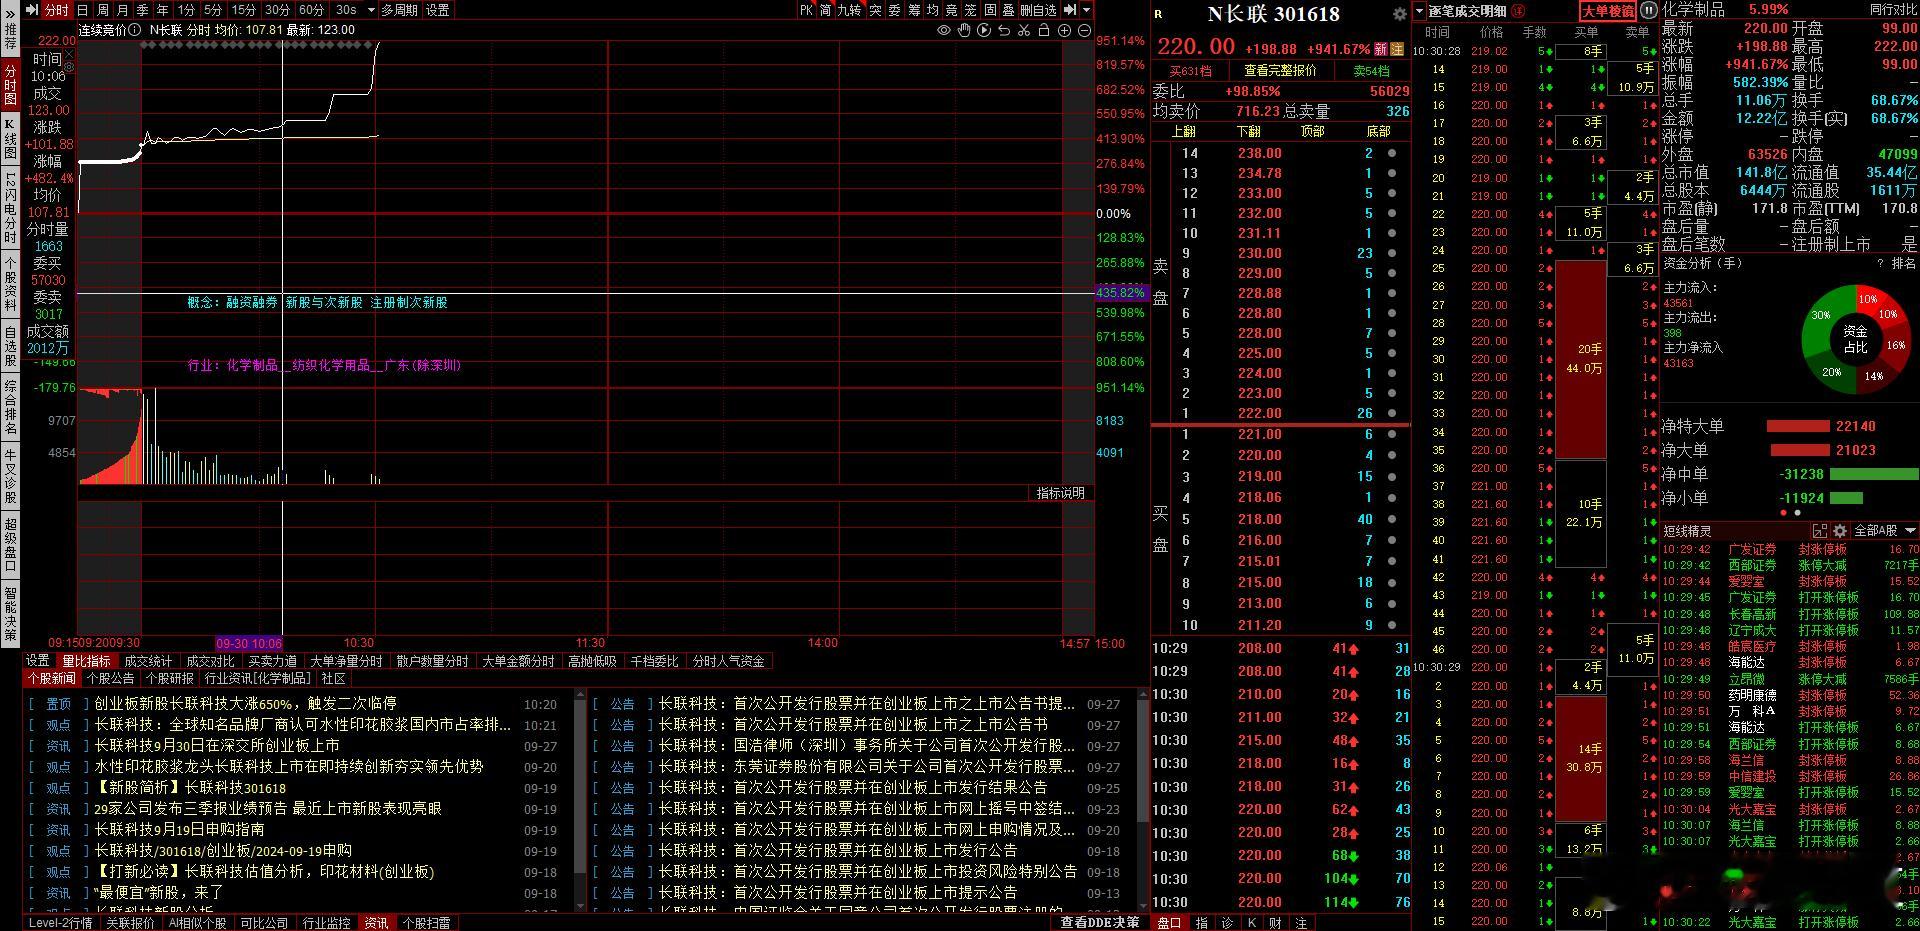The width and height of the screenshot is (1920, 931).
Task: Click the undo arrow icon above the chart
Action: pos(1004,30)
